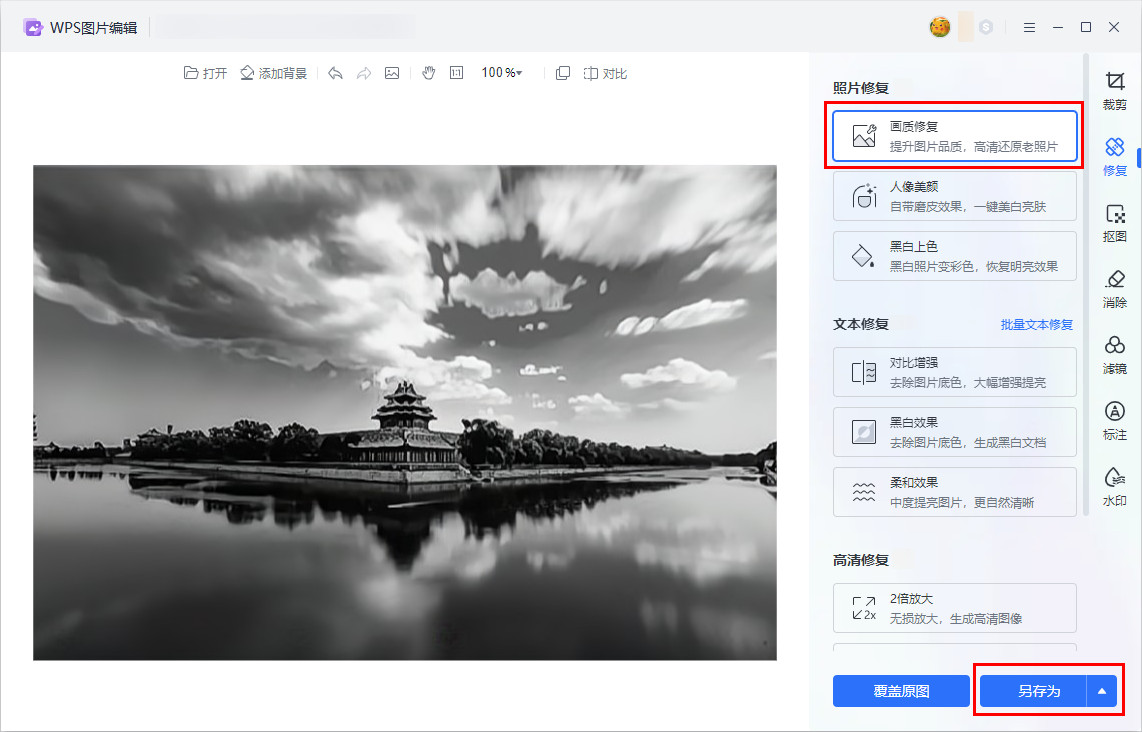Screen dimensions: 1142x732
Task: Toggle the 对比 compare view
Action: (605, 73)
